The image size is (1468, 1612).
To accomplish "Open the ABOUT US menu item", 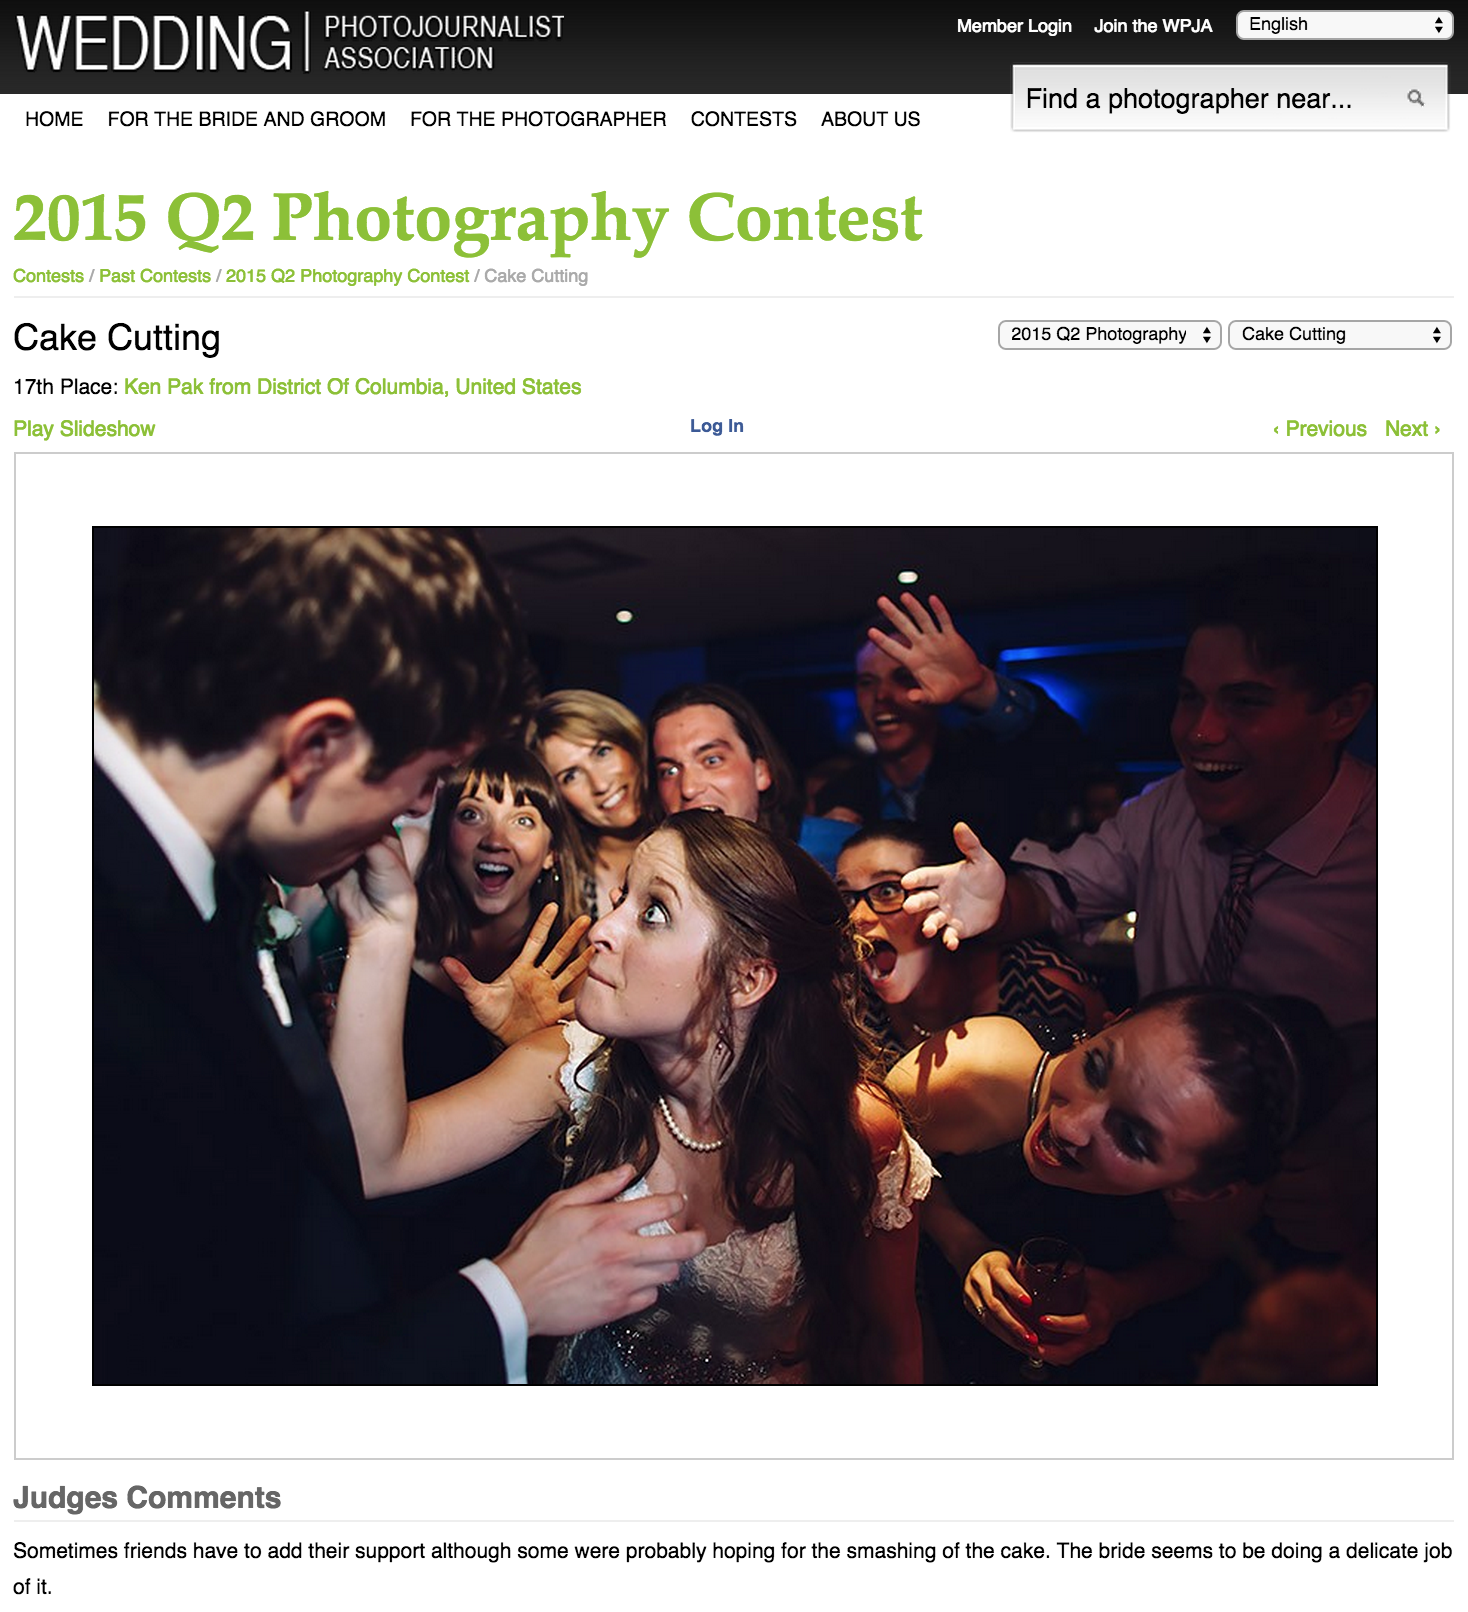I will (x=871, y=119).
